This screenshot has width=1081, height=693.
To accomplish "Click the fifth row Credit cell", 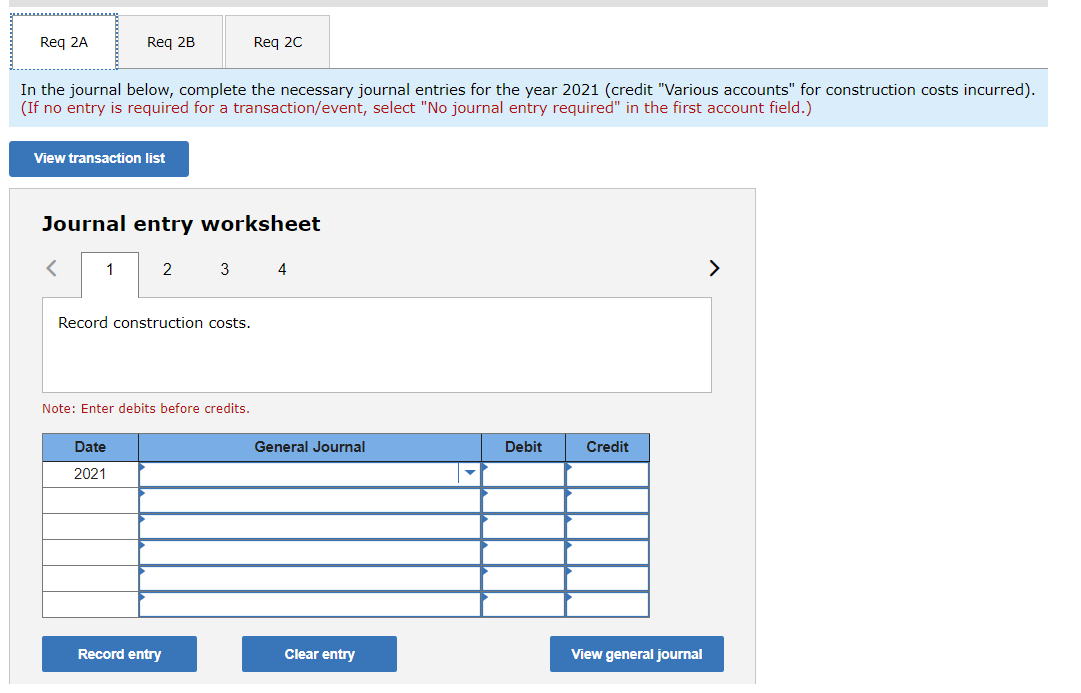I will click(x=607, y=578).
